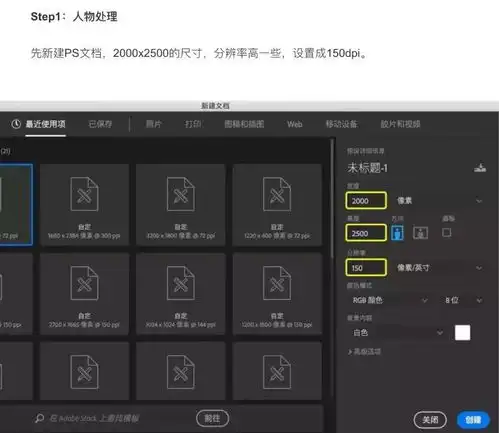This screenshot has width=499, height=433.
Task: Click the magnifier icon in Adobe Stock search
Action: tap(40, 418)
